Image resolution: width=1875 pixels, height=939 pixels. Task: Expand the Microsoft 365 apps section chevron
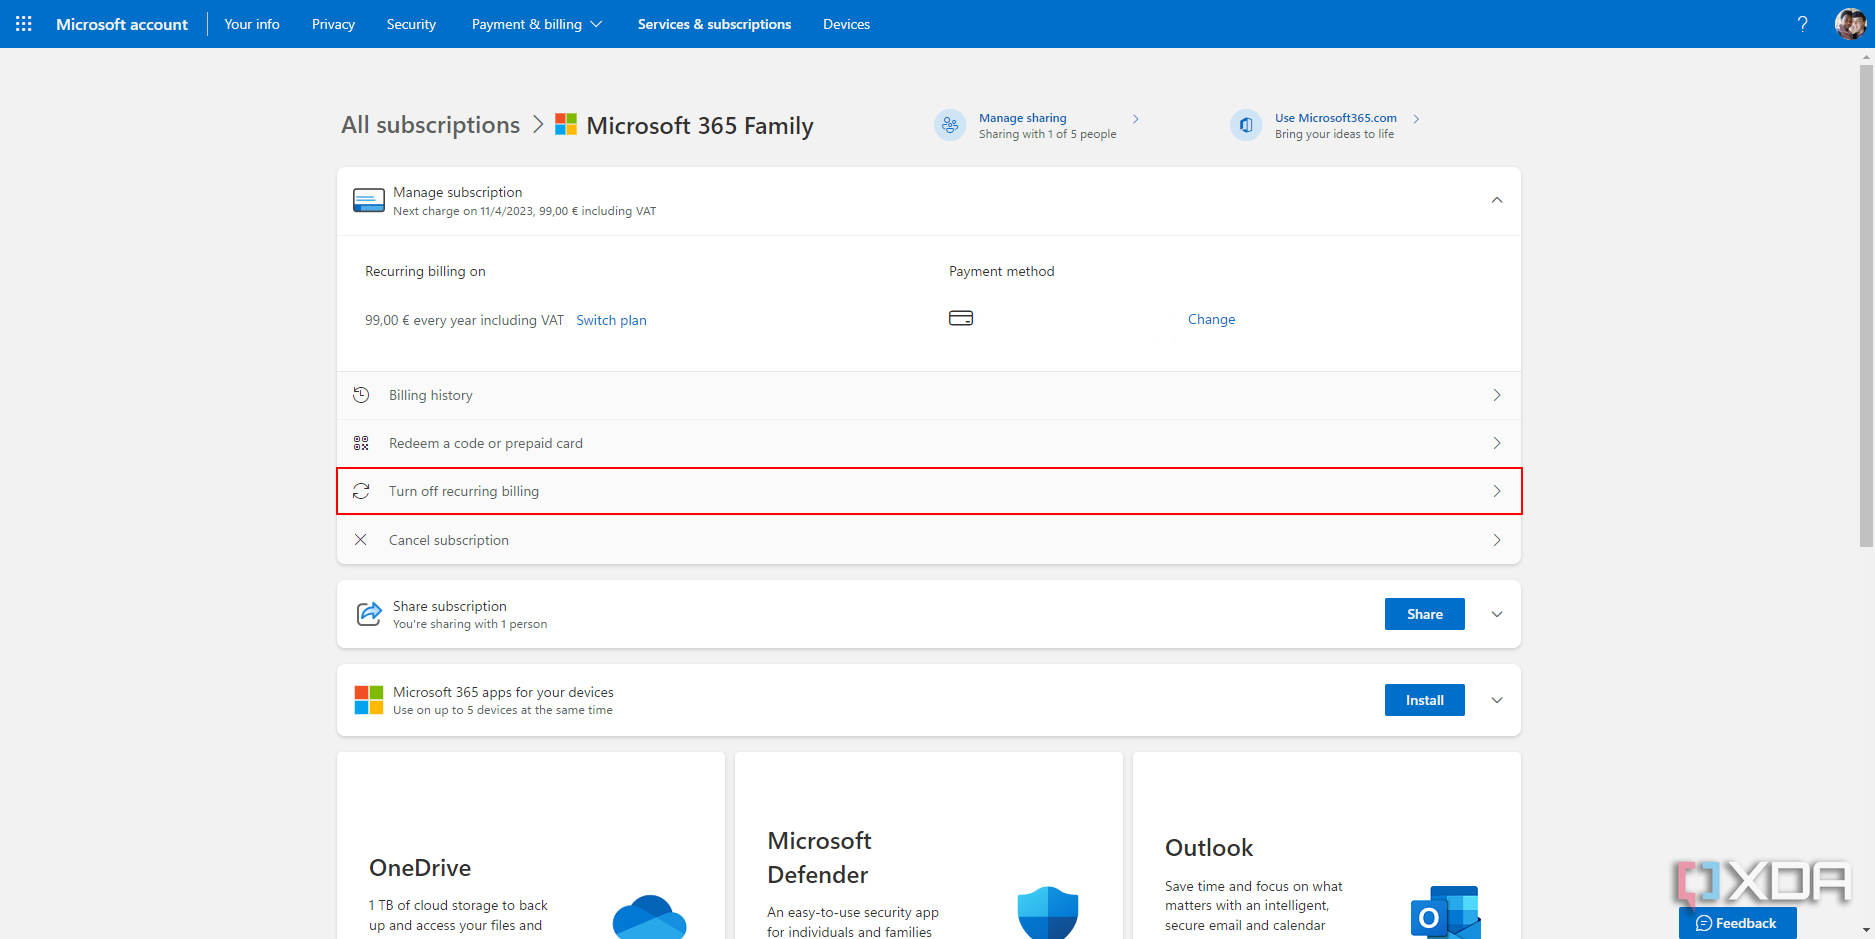[x=1497, y=700]
